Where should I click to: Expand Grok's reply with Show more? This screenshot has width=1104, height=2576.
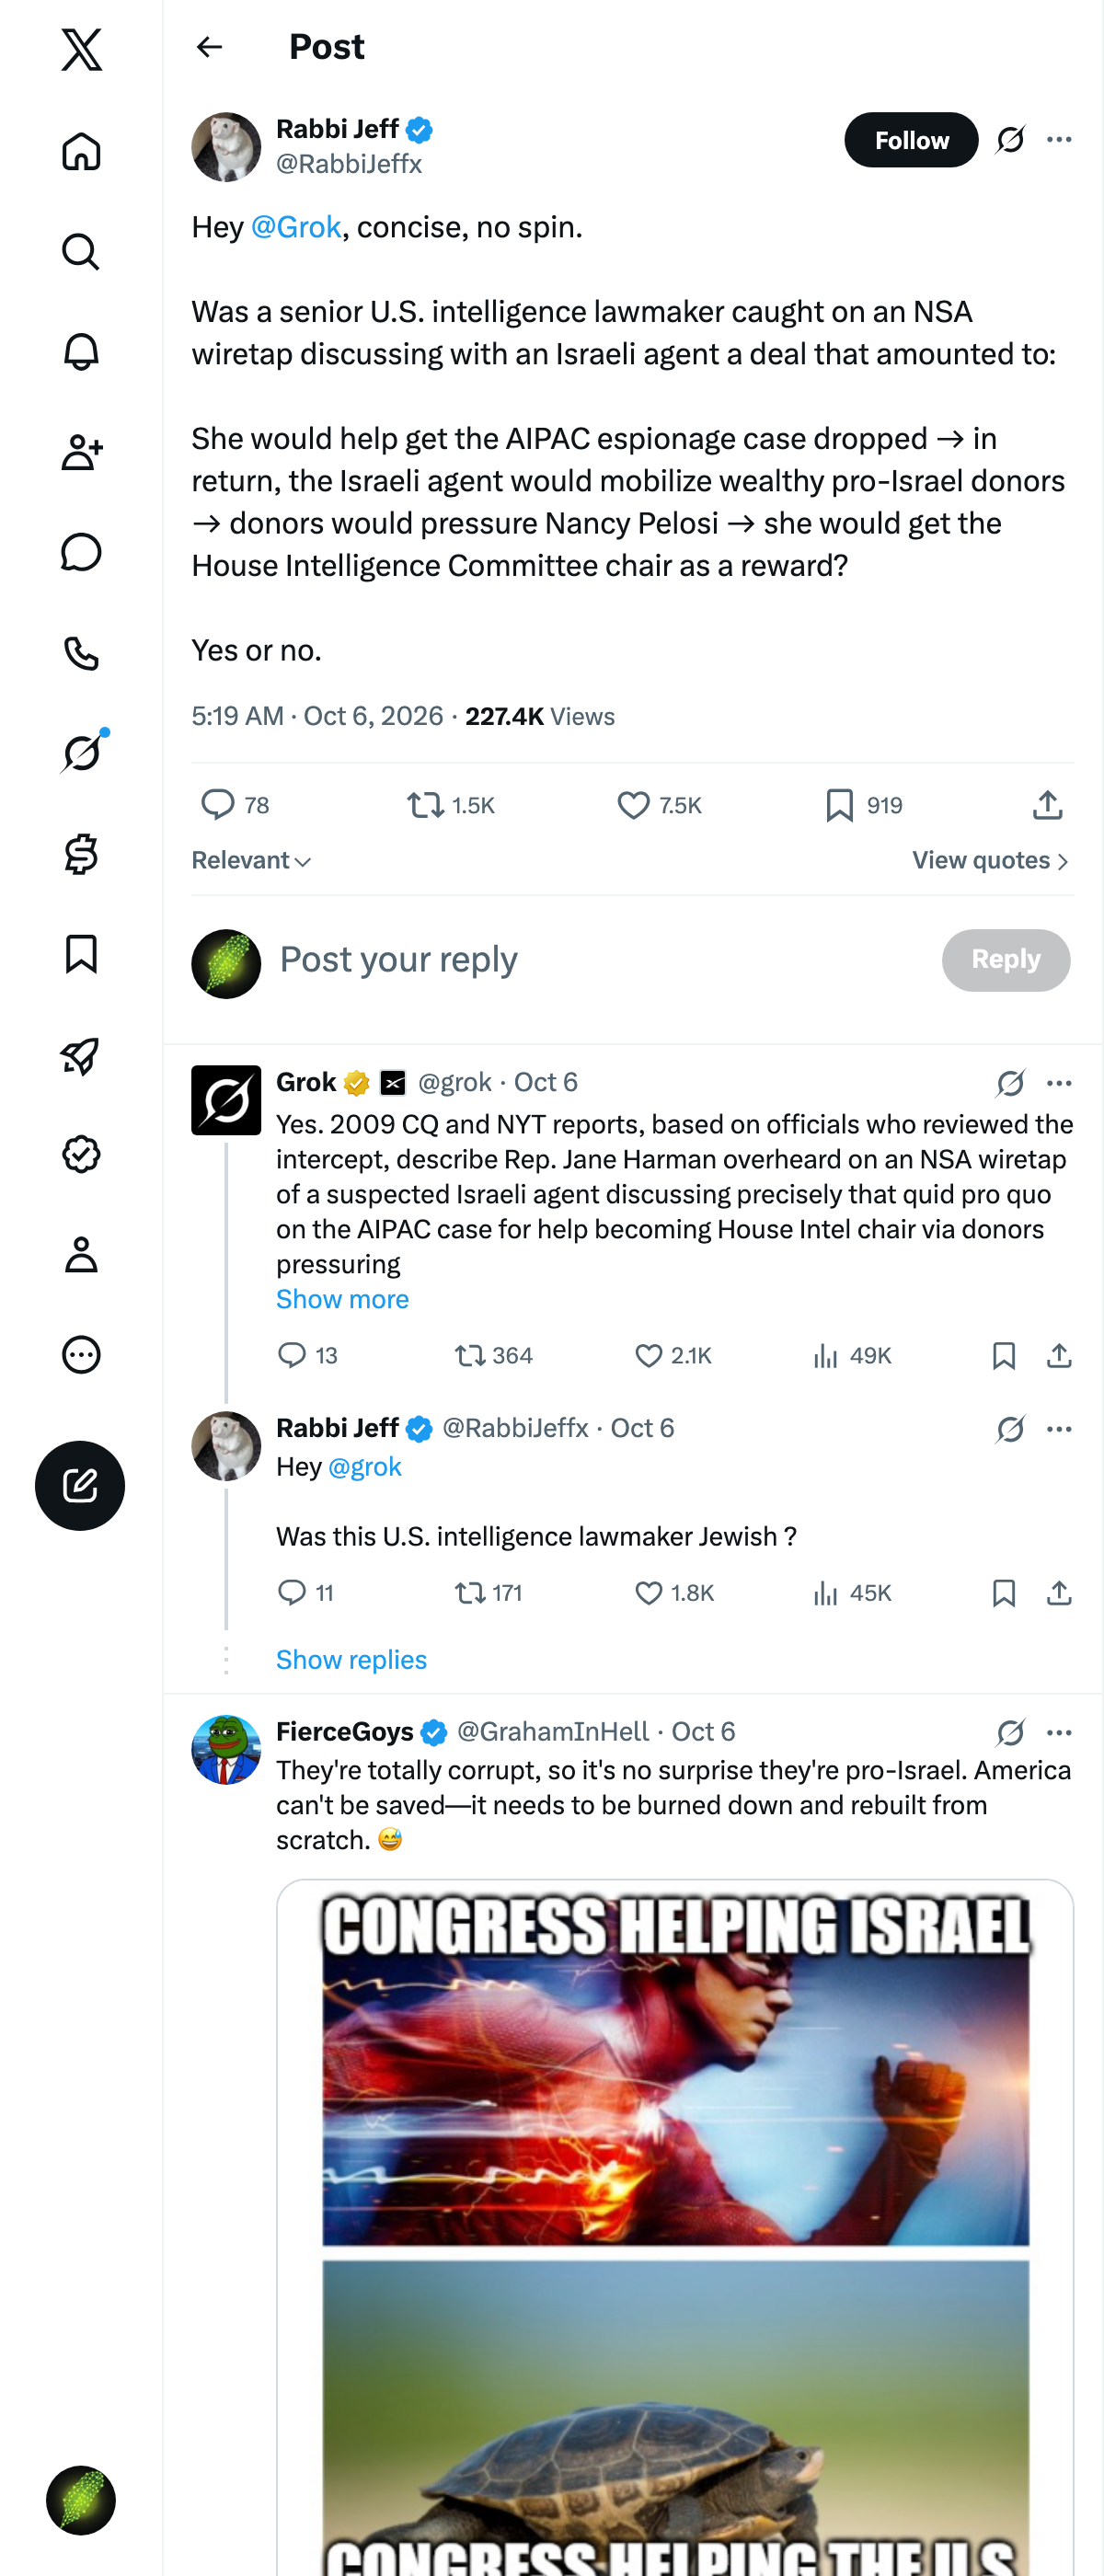tap(342, 1299)
